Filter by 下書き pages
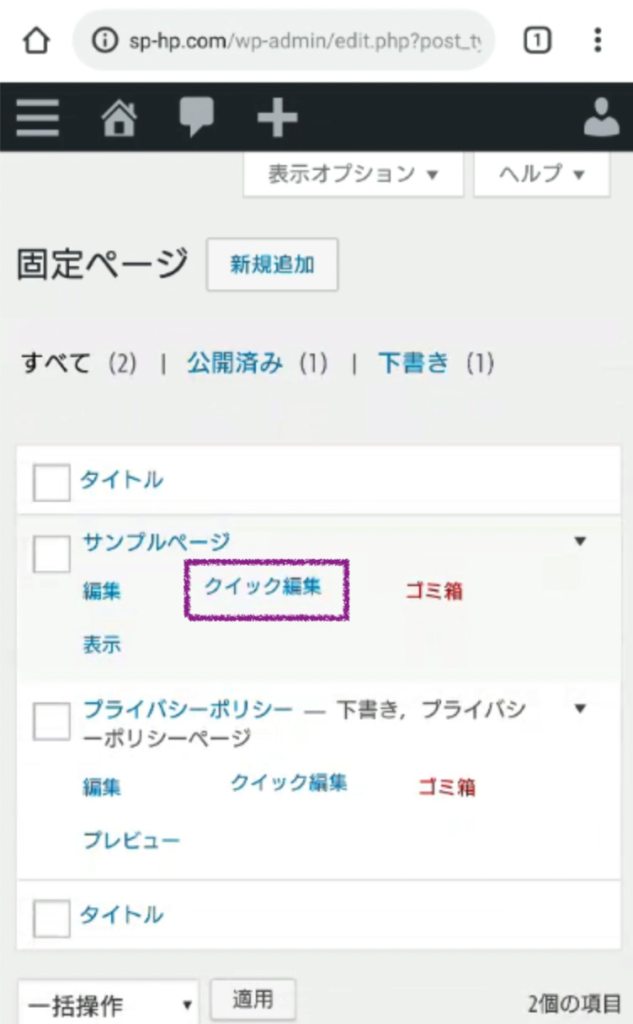 [x=413, y=363]
